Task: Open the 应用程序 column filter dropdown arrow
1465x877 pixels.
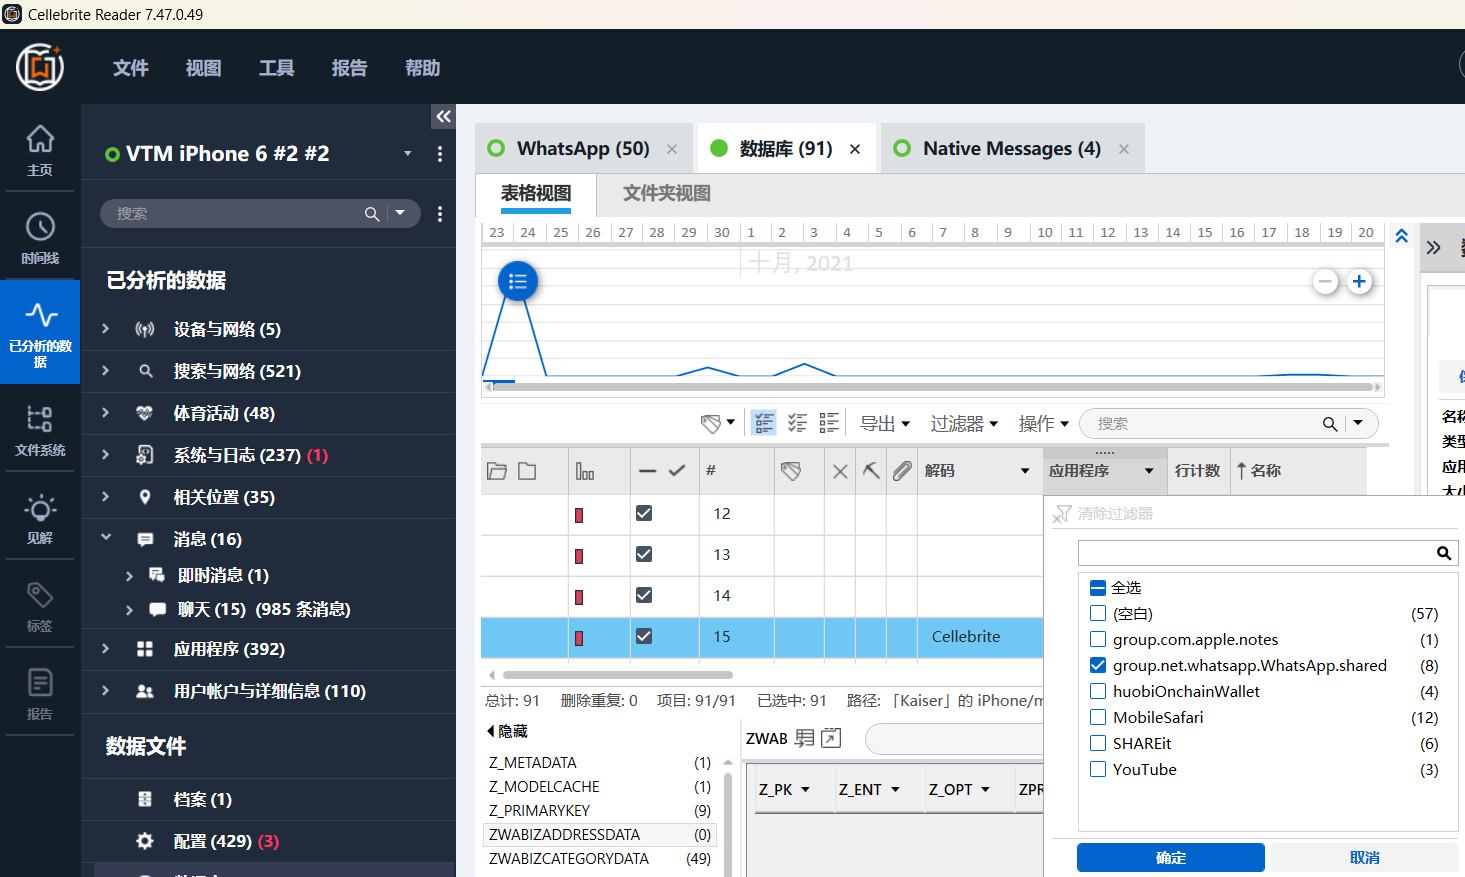Action: point(1149,471)
